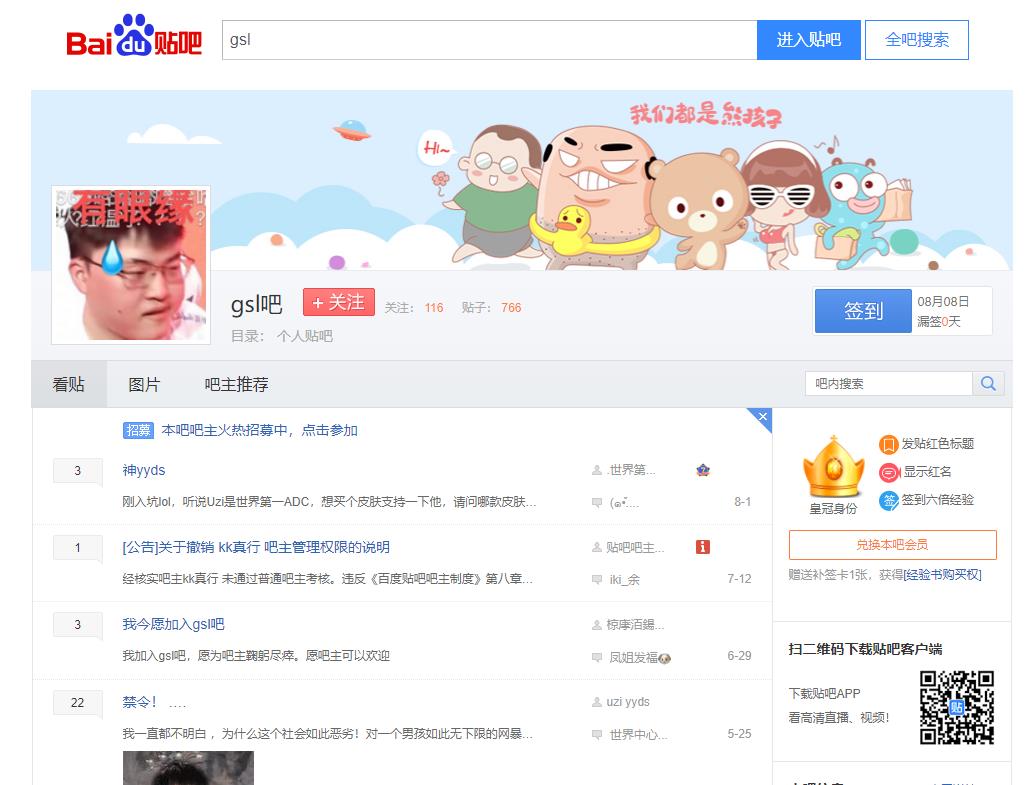Click the gsl forum avatar image
The image size is (1031, 785).
131,265
